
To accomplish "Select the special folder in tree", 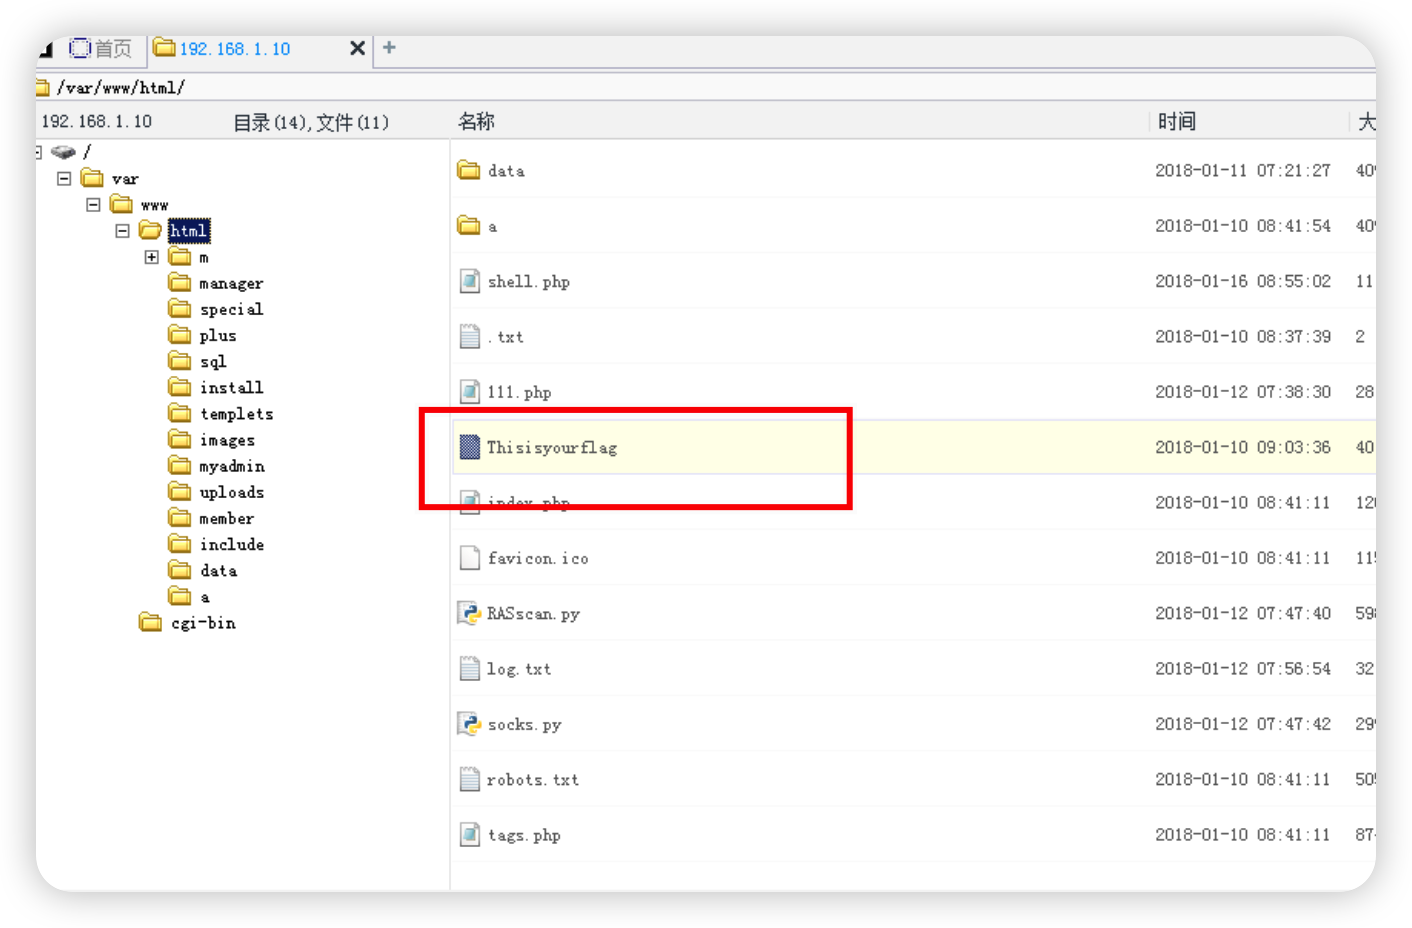I will [231, 310].
